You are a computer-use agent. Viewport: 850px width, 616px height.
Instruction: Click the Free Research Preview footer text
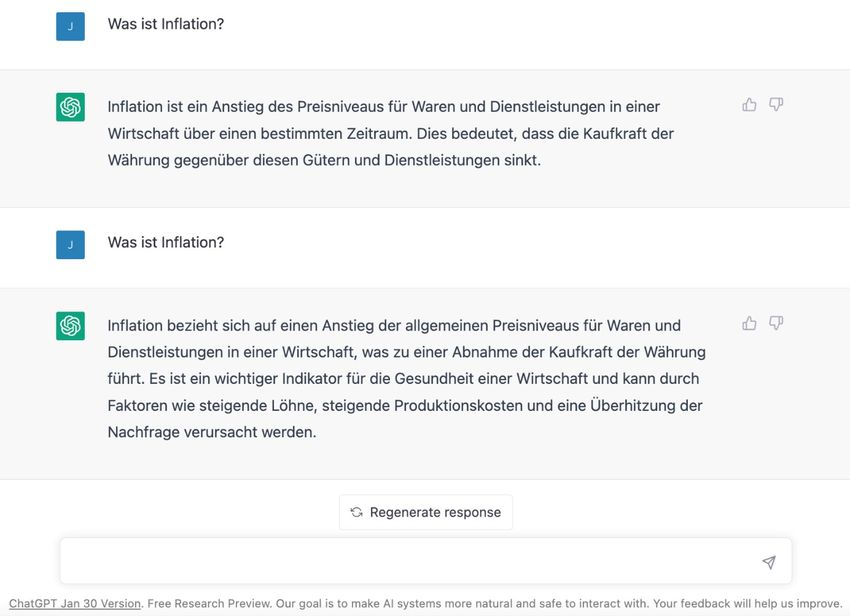[209, 604]
